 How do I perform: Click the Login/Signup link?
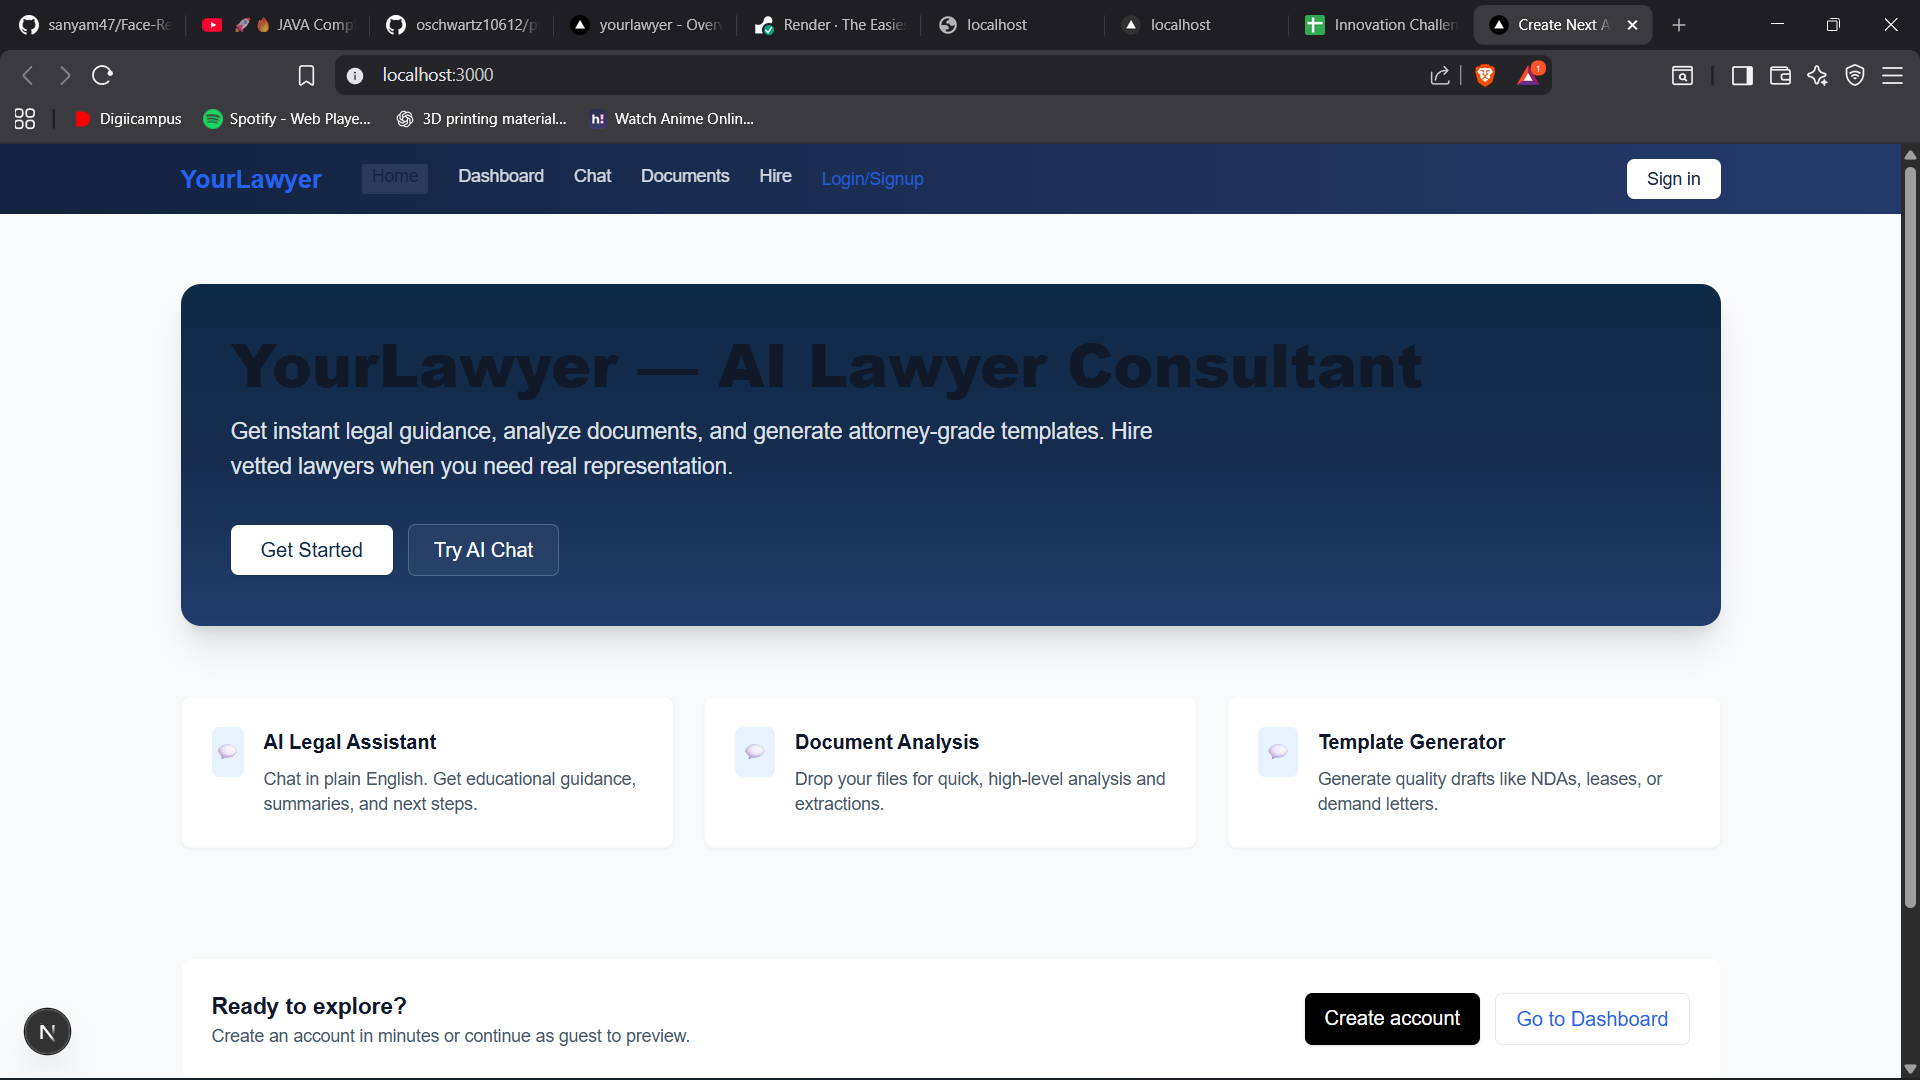click(x=872, y=179)
